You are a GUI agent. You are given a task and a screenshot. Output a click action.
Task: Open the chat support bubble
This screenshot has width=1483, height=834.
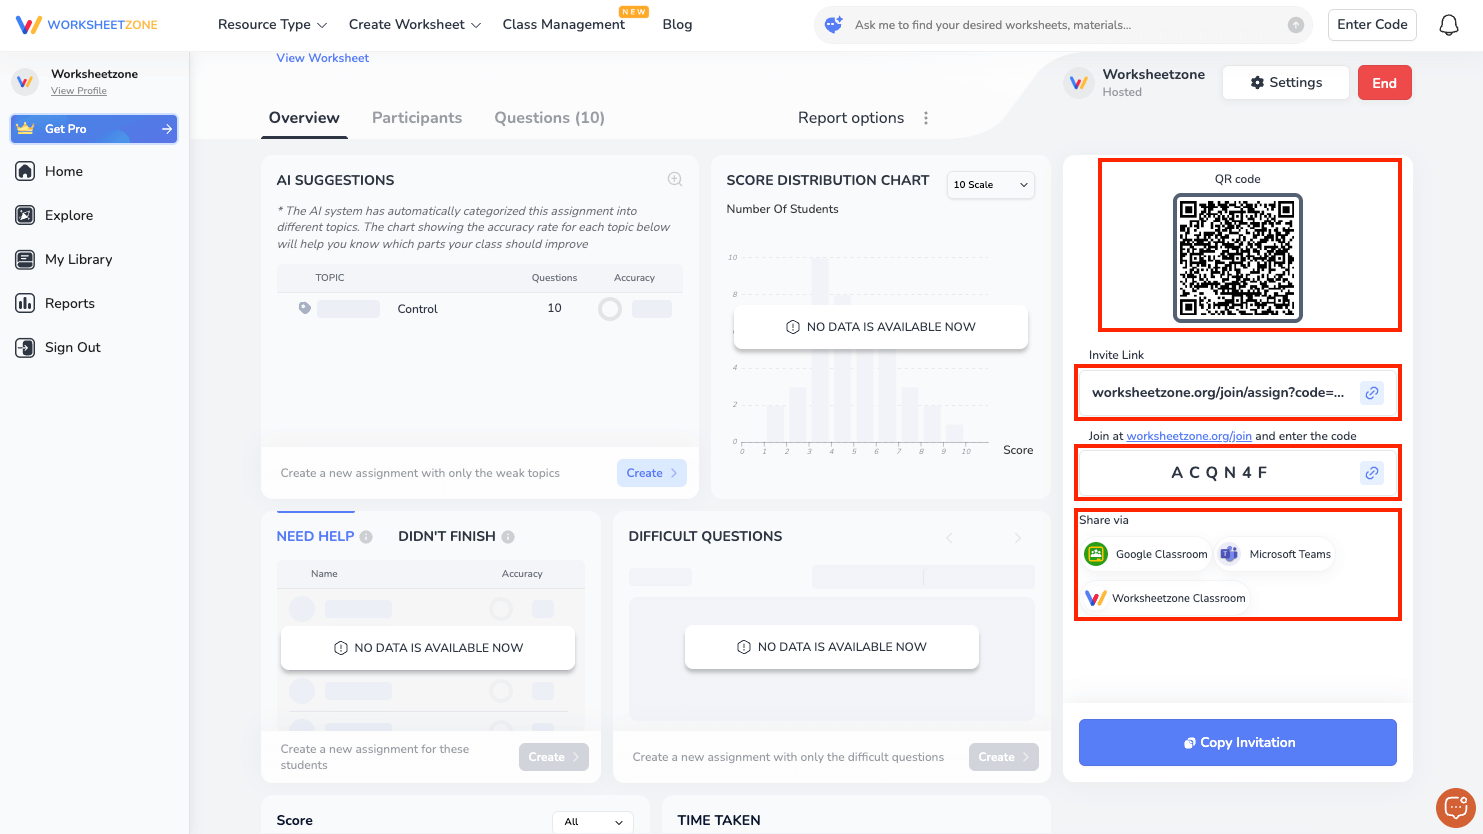1455,807
